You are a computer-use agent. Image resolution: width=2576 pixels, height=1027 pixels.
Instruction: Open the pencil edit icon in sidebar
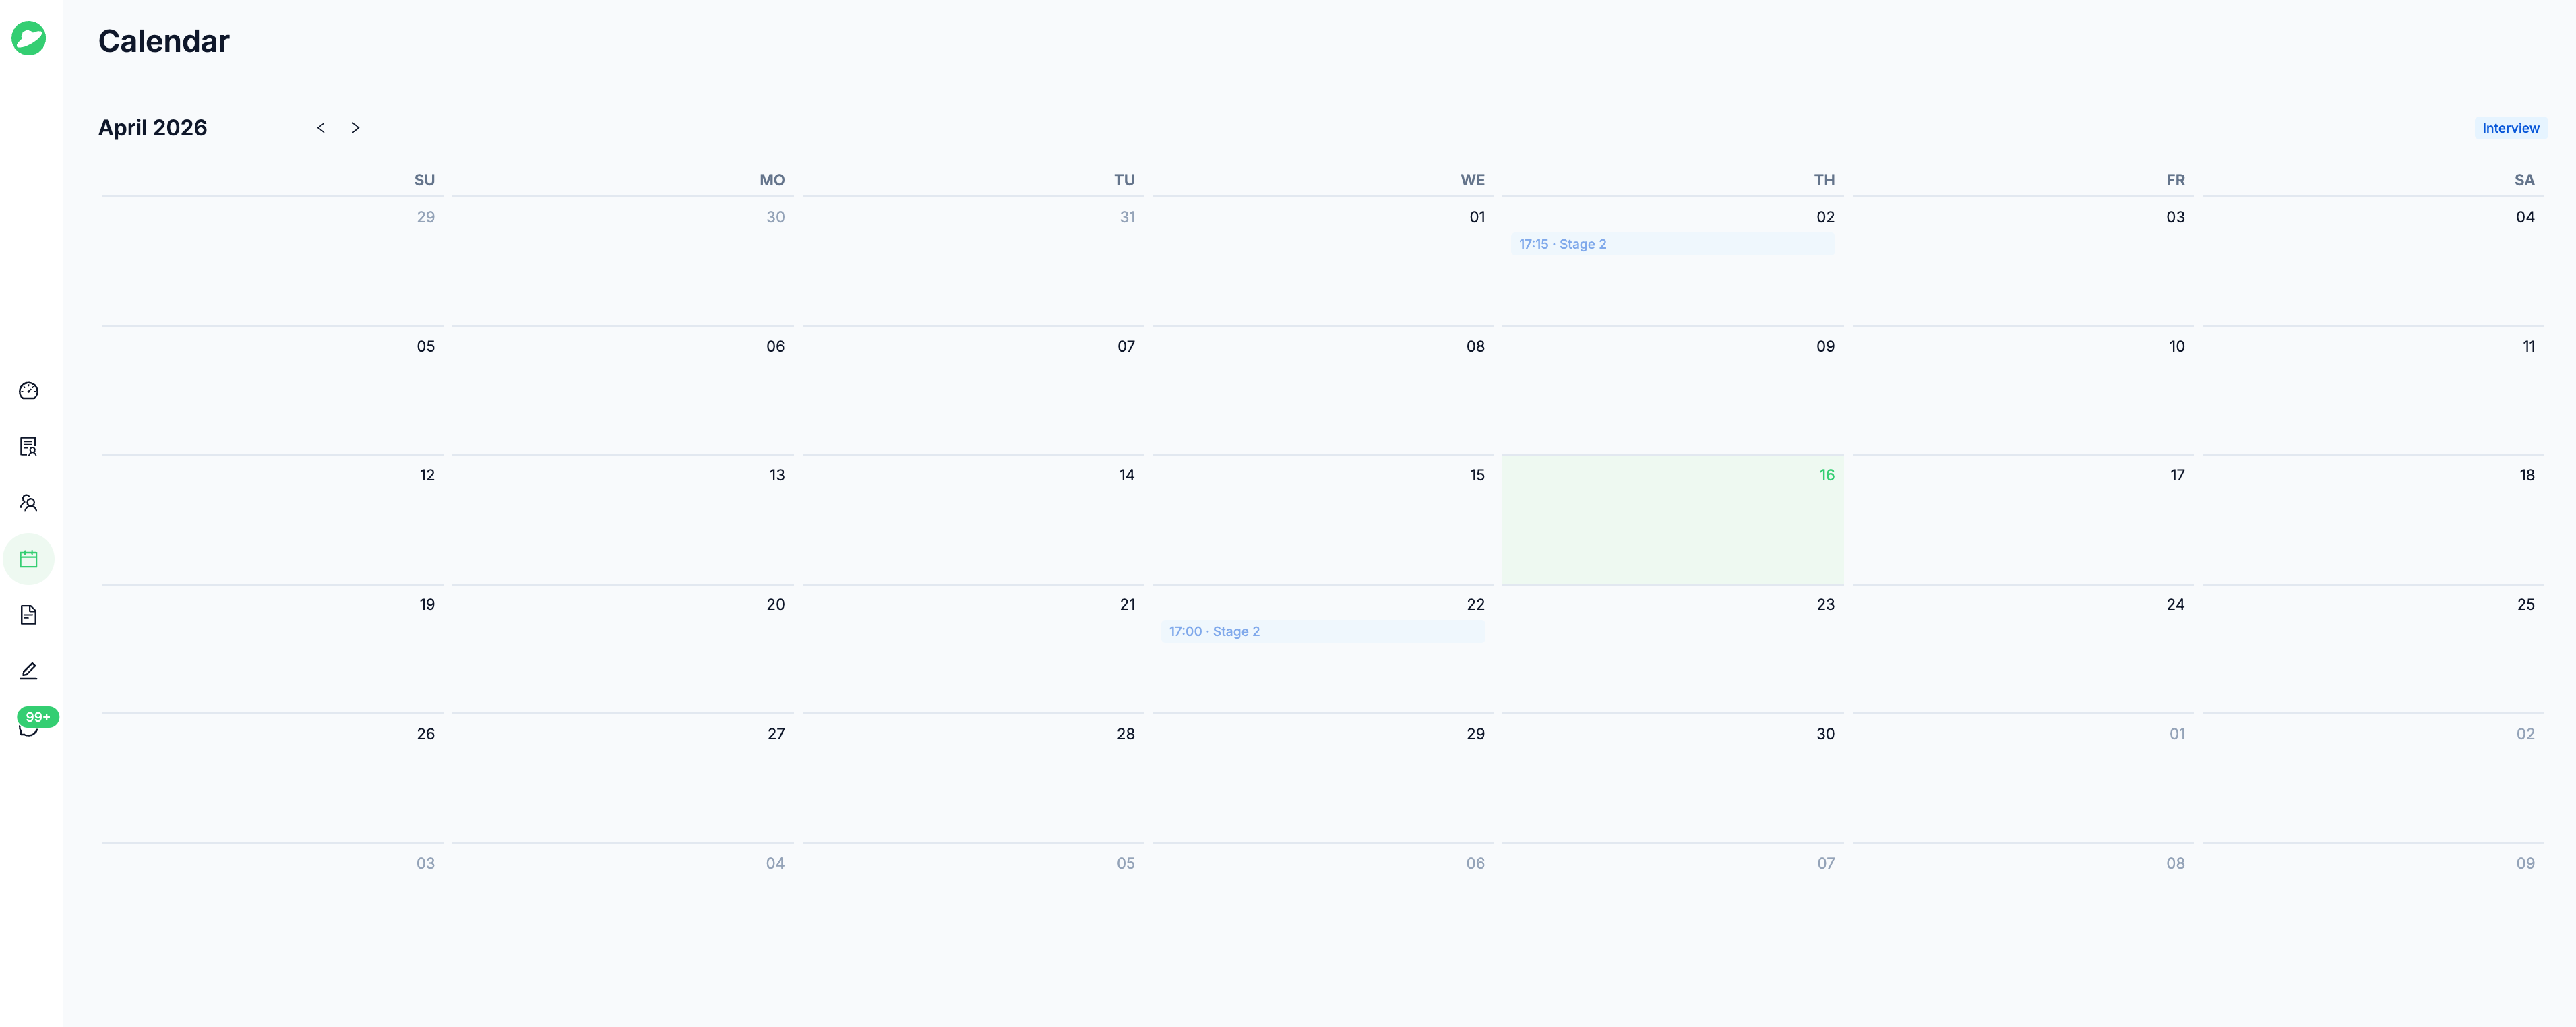click(x=28, y=671)
